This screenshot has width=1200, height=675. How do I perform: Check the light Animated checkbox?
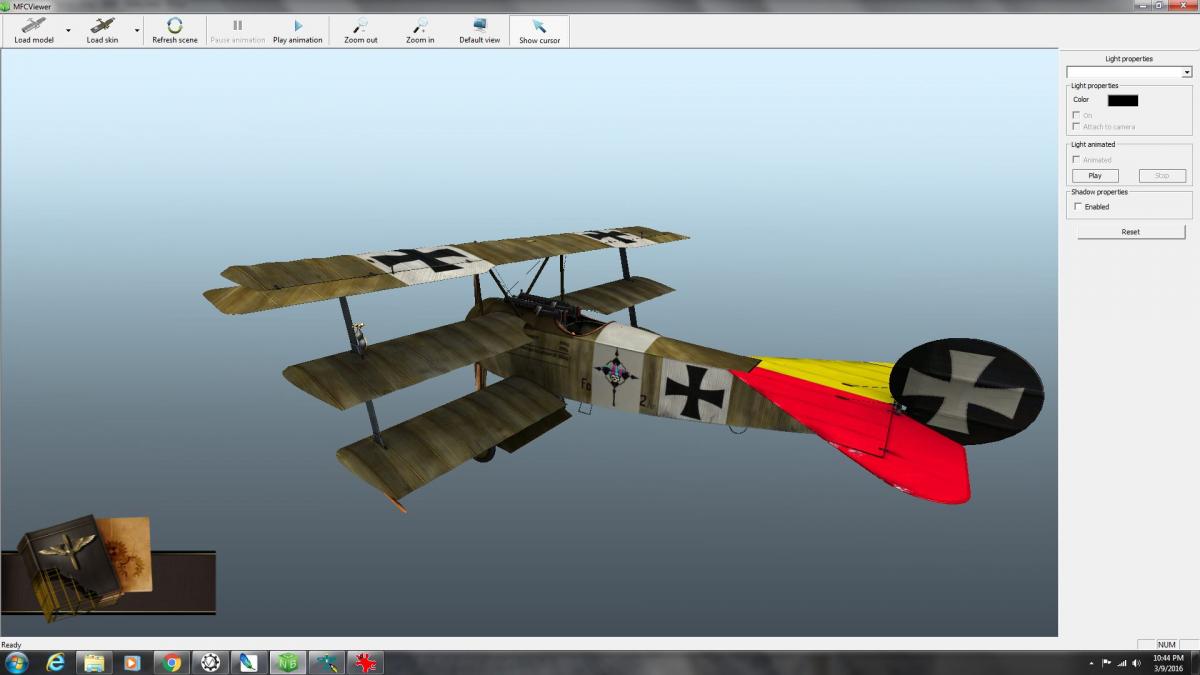click(x=1076, y=160)
